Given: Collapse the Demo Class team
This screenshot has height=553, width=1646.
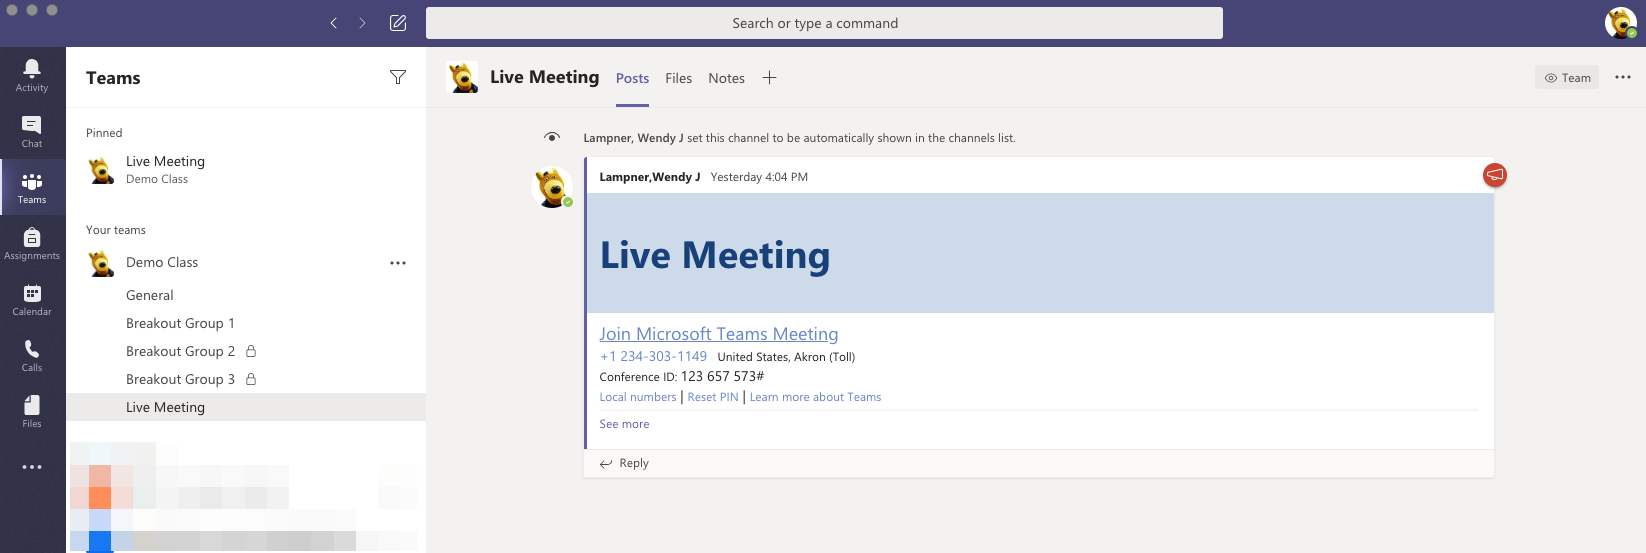Looking at the screenshot, I should (x=162, y=262).
